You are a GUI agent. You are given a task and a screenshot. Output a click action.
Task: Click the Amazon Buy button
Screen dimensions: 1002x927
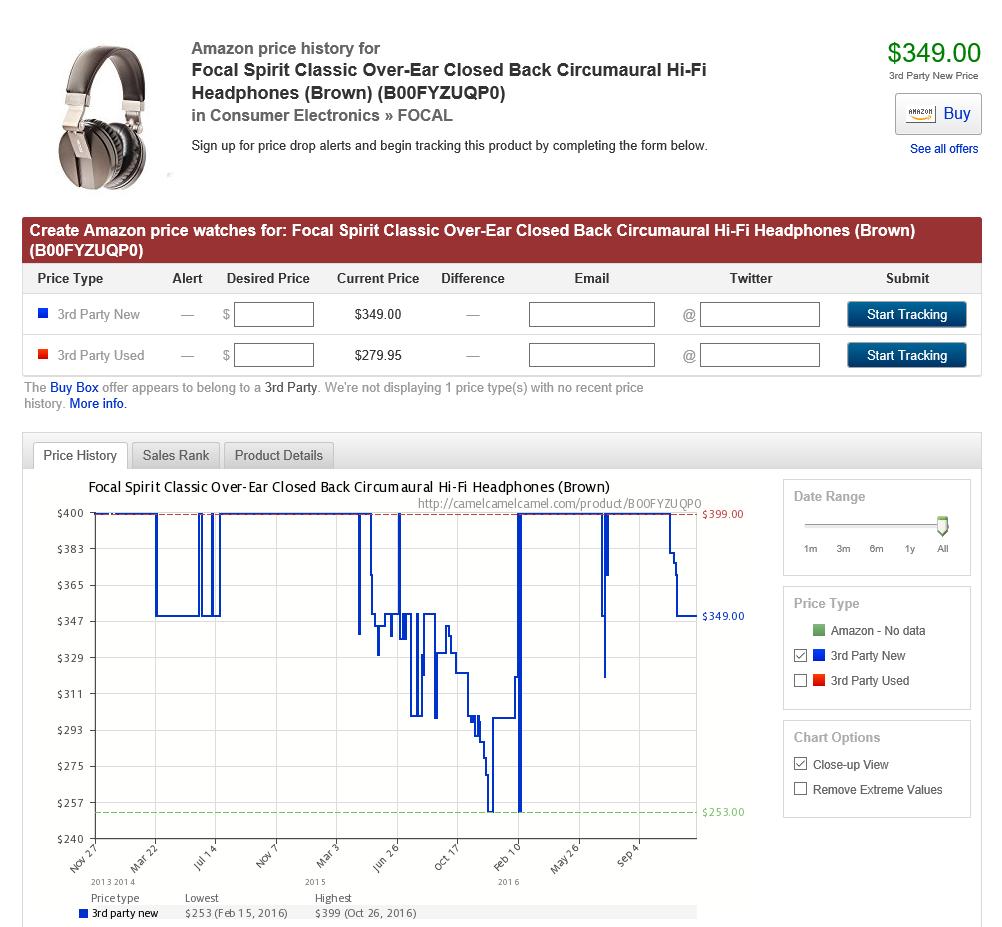click(x=937, y=114)
